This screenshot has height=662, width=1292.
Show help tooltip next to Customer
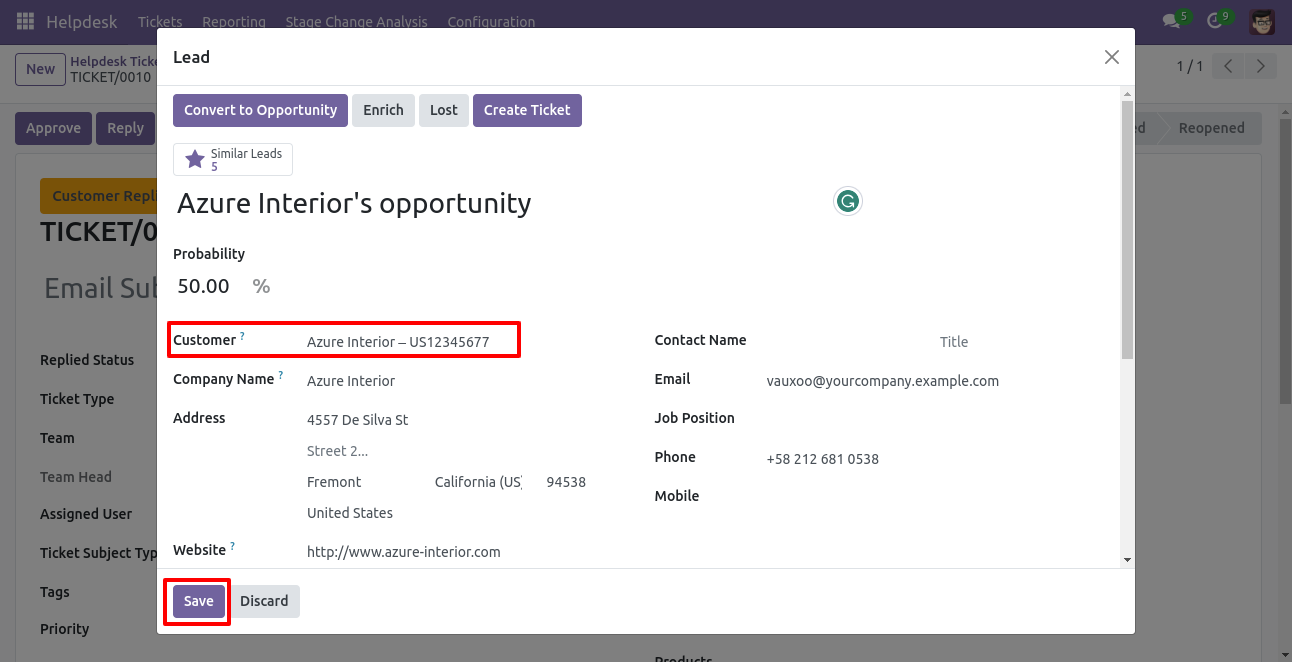click(242, 337)
